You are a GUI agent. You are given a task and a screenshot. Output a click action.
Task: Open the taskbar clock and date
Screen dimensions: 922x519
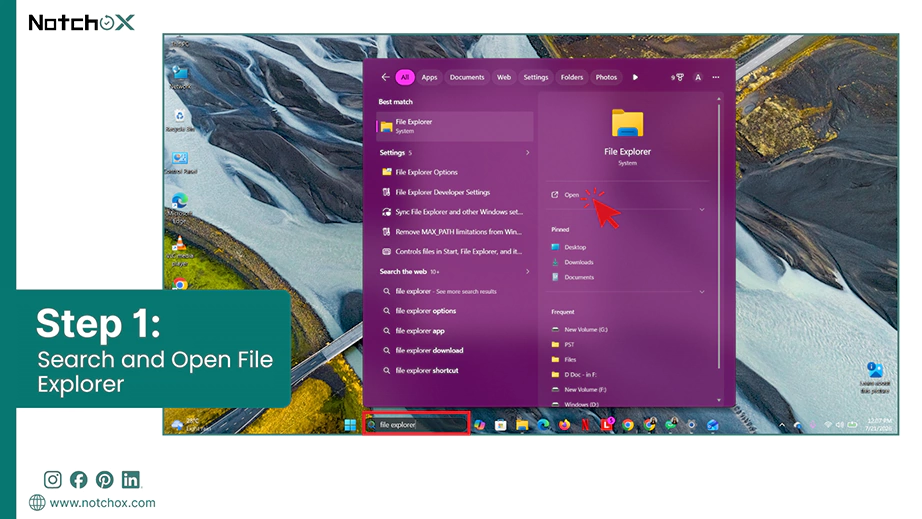880,425
